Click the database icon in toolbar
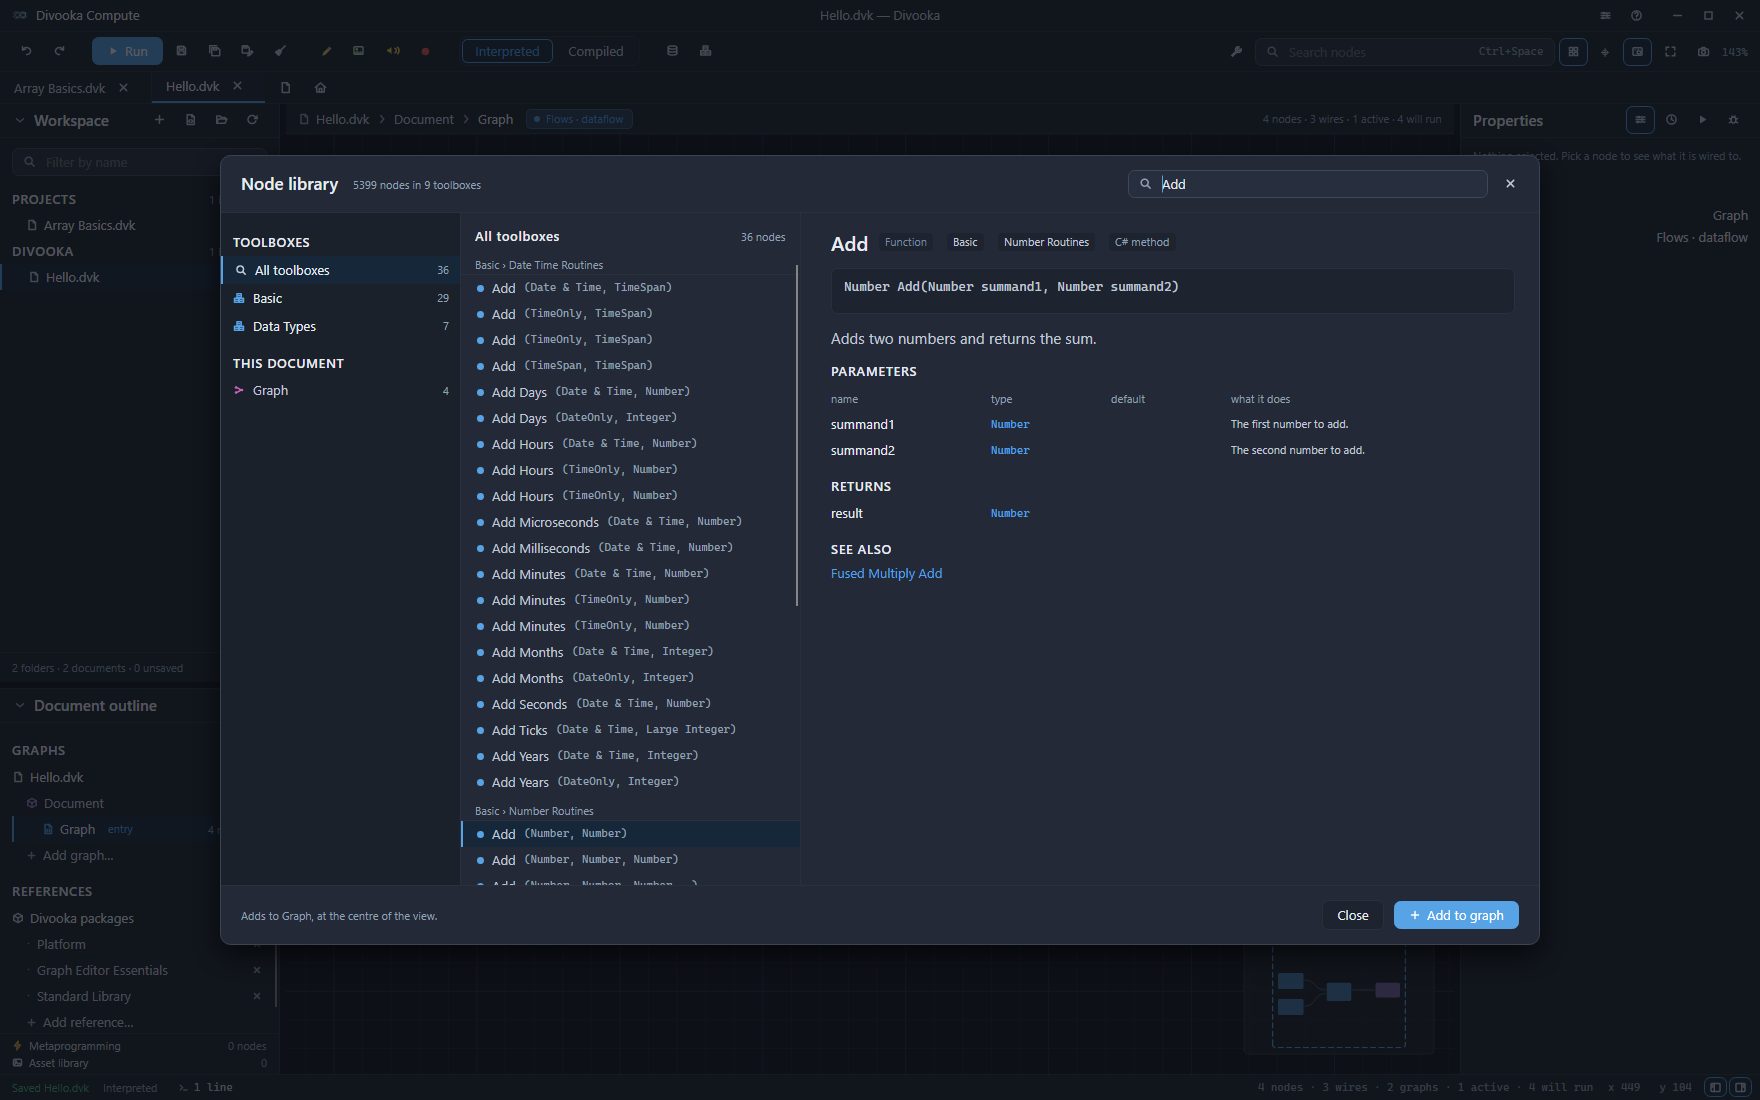 click(672, 51)
